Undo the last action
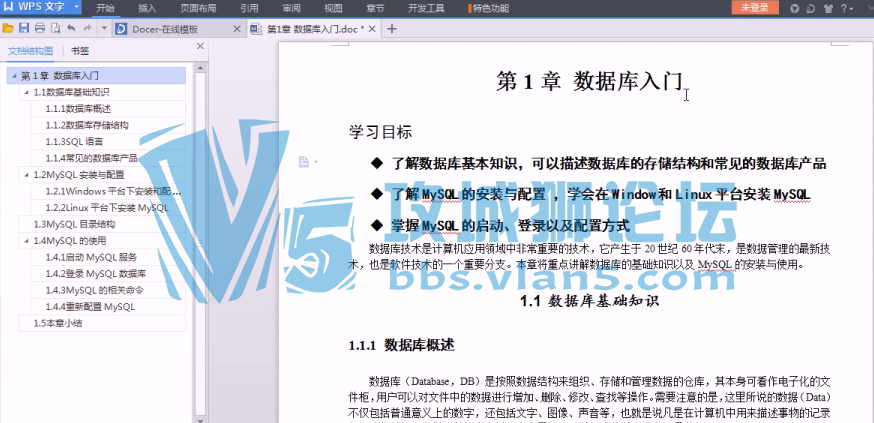Screen dimensions: 874x423 pyautogui.click(x=71, y=28)
